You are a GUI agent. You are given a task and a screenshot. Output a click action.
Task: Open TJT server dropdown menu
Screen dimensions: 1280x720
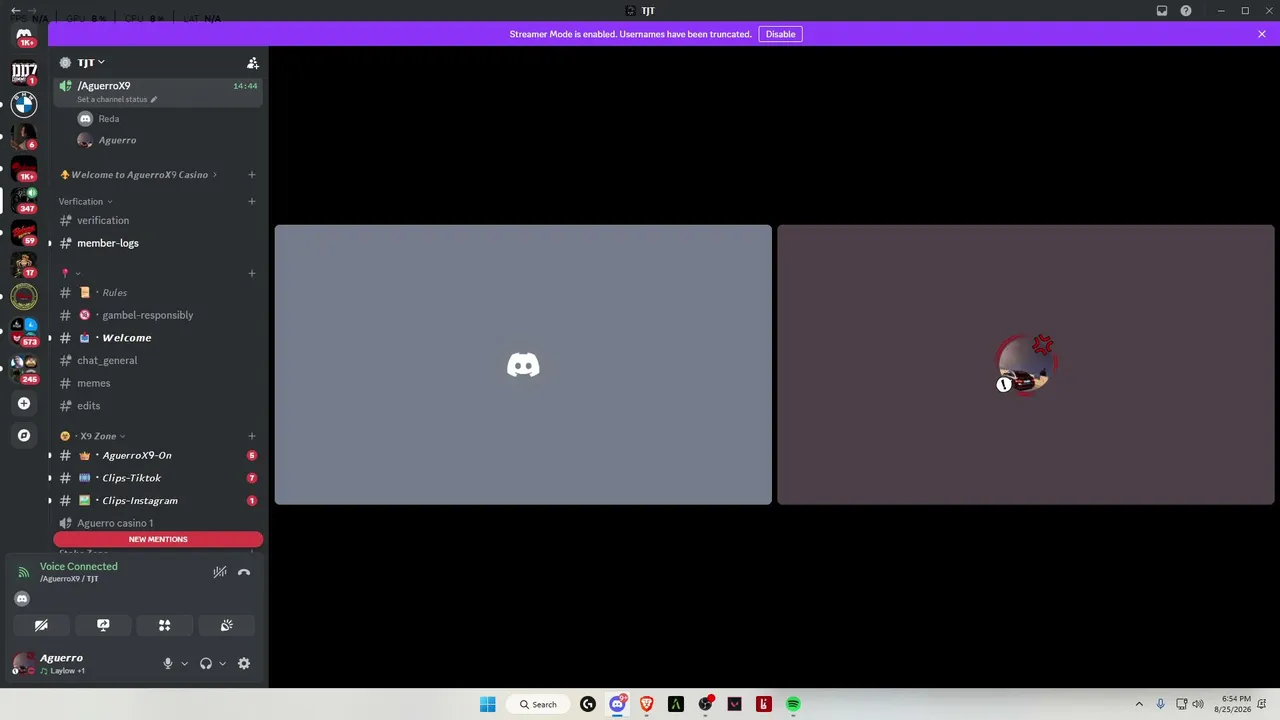[91, 62]
